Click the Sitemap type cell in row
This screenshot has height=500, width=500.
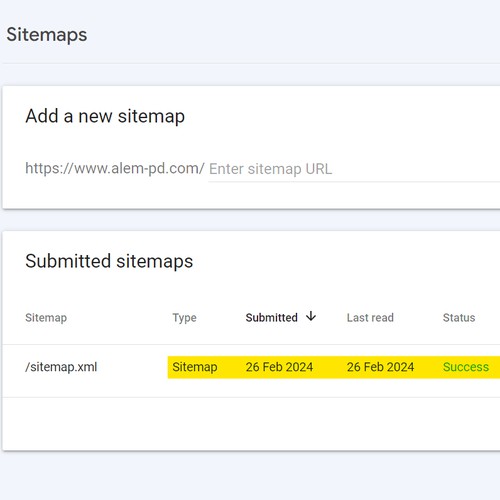click(x=195, y=367)
